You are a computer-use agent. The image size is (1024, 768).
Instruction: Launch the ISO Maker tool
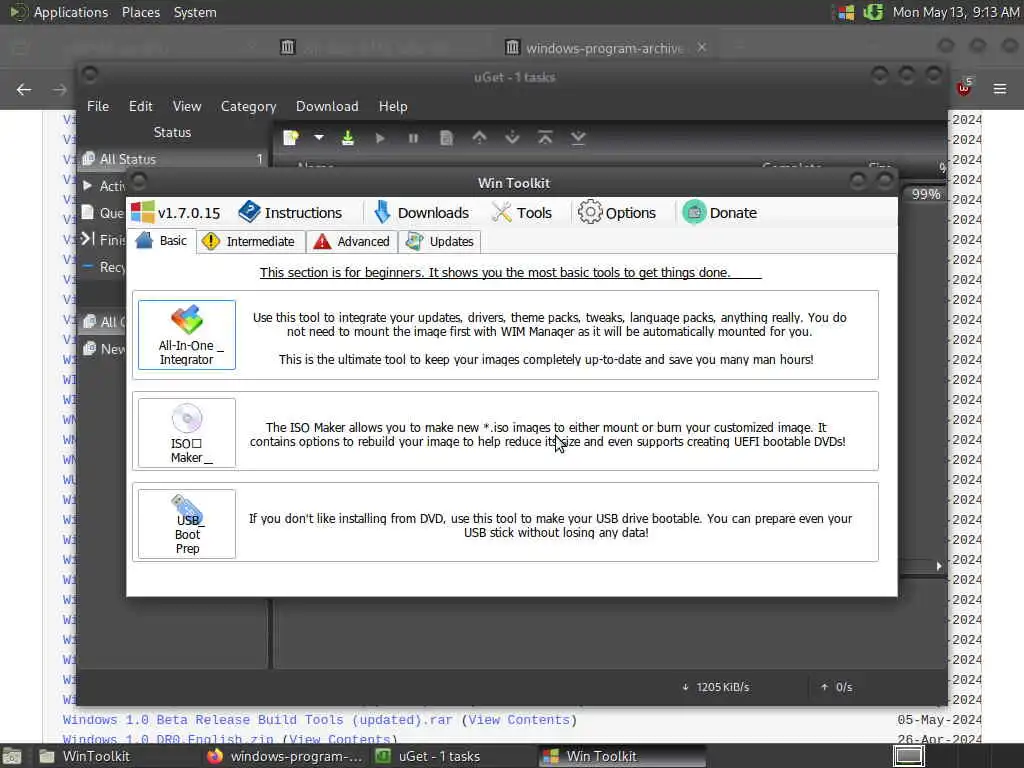(x=187, y=433)
